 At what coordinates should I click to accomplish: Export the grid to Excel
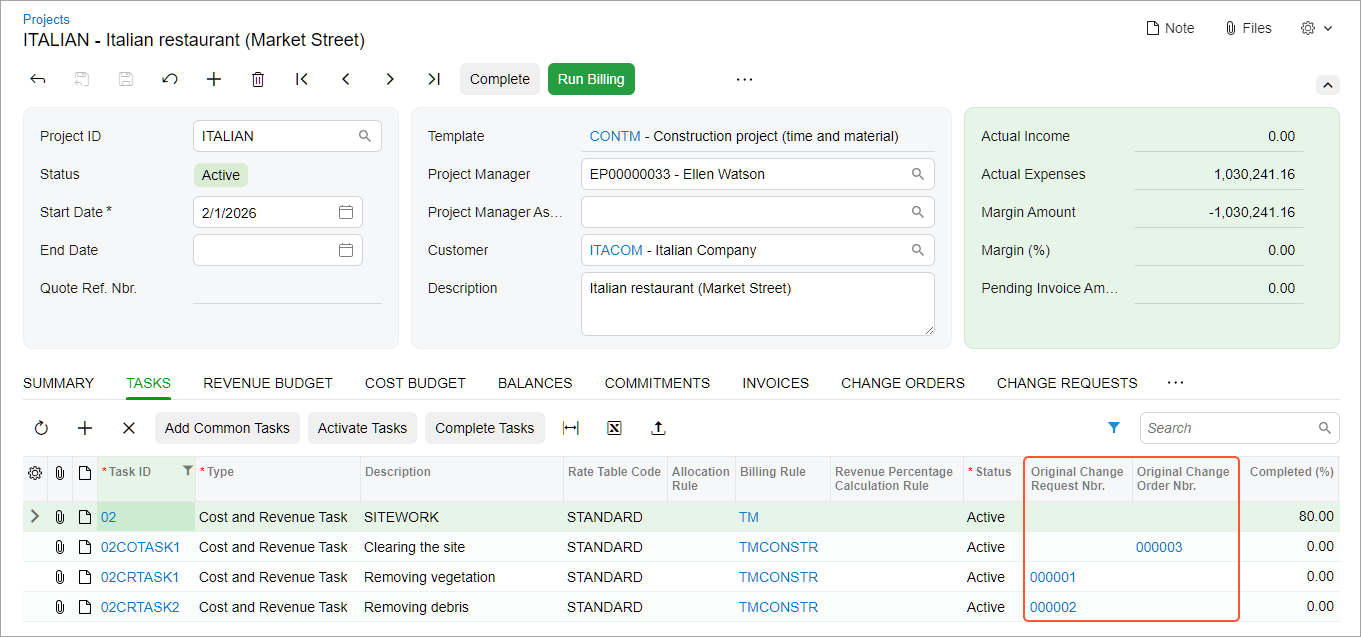coord(615,428)
